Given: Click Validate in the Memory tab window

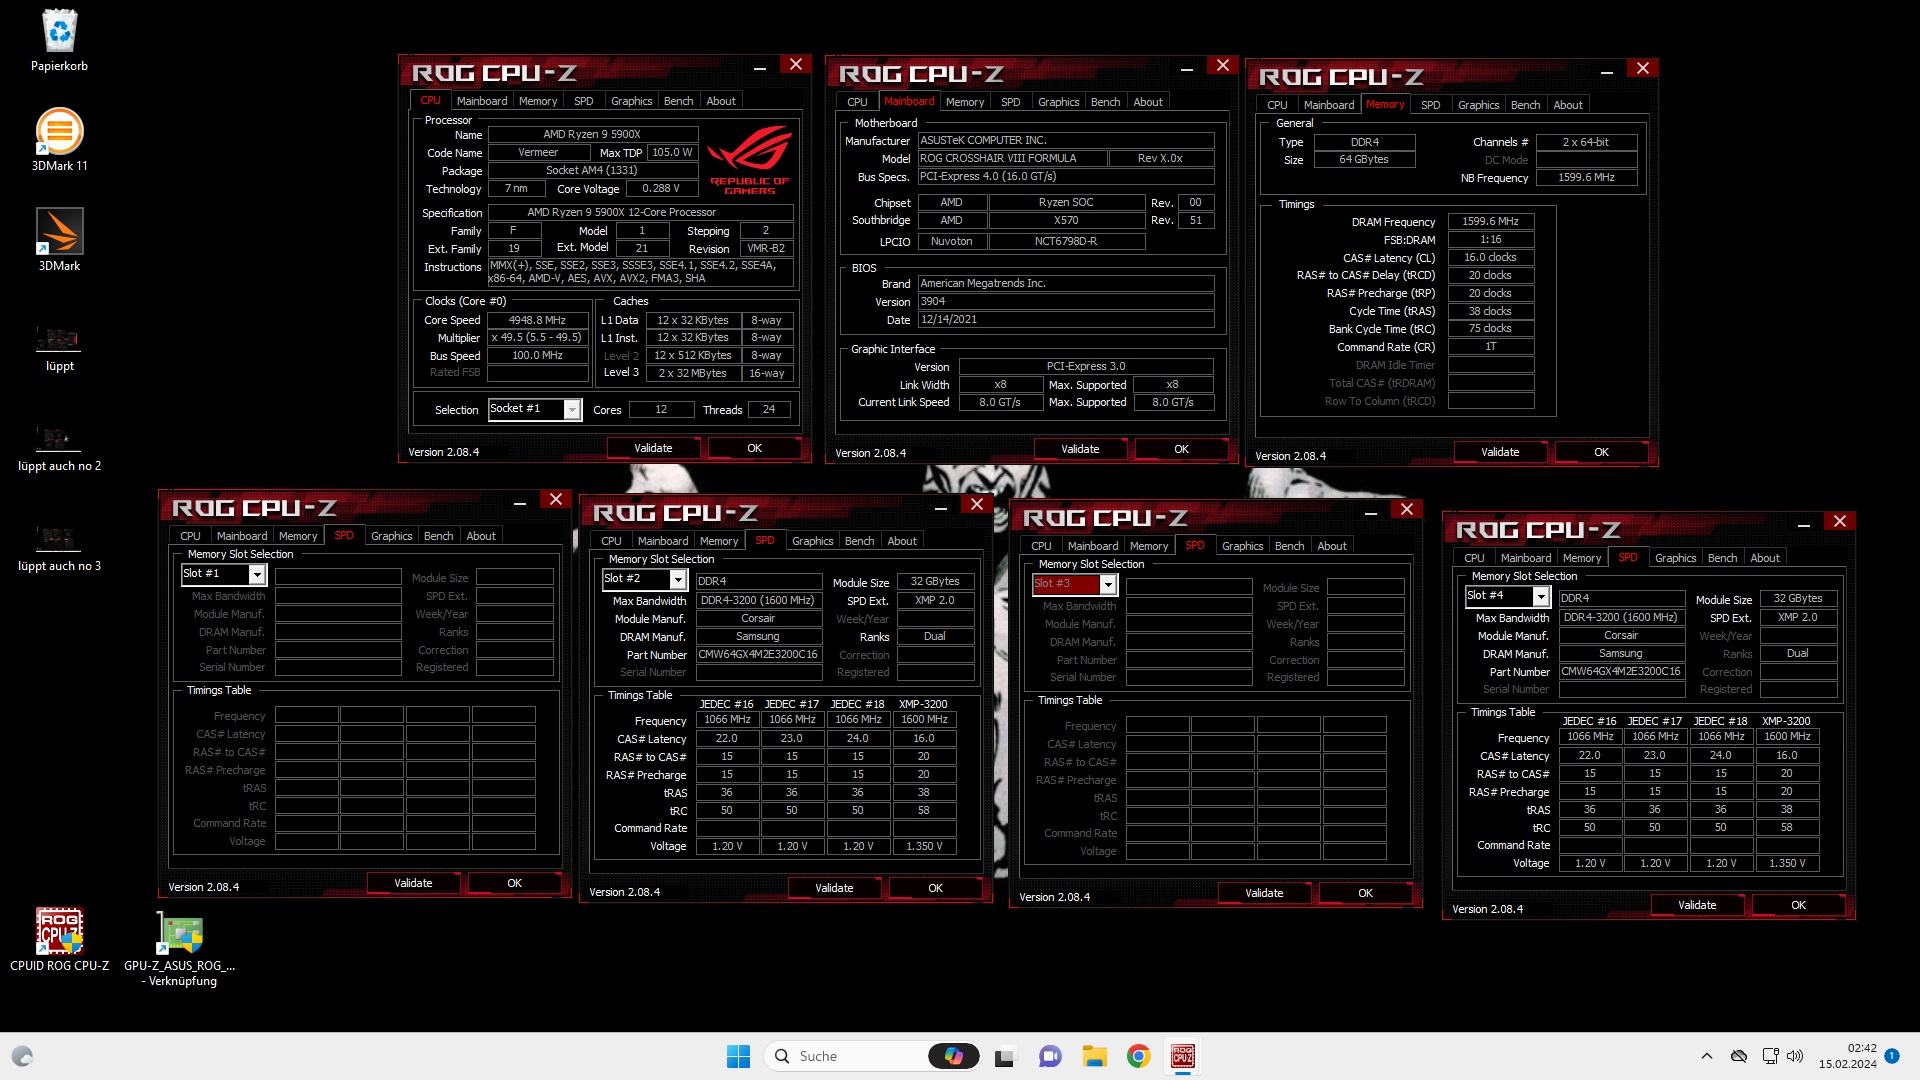Looking at the screenshot, I should click(x=1499, y=452).
